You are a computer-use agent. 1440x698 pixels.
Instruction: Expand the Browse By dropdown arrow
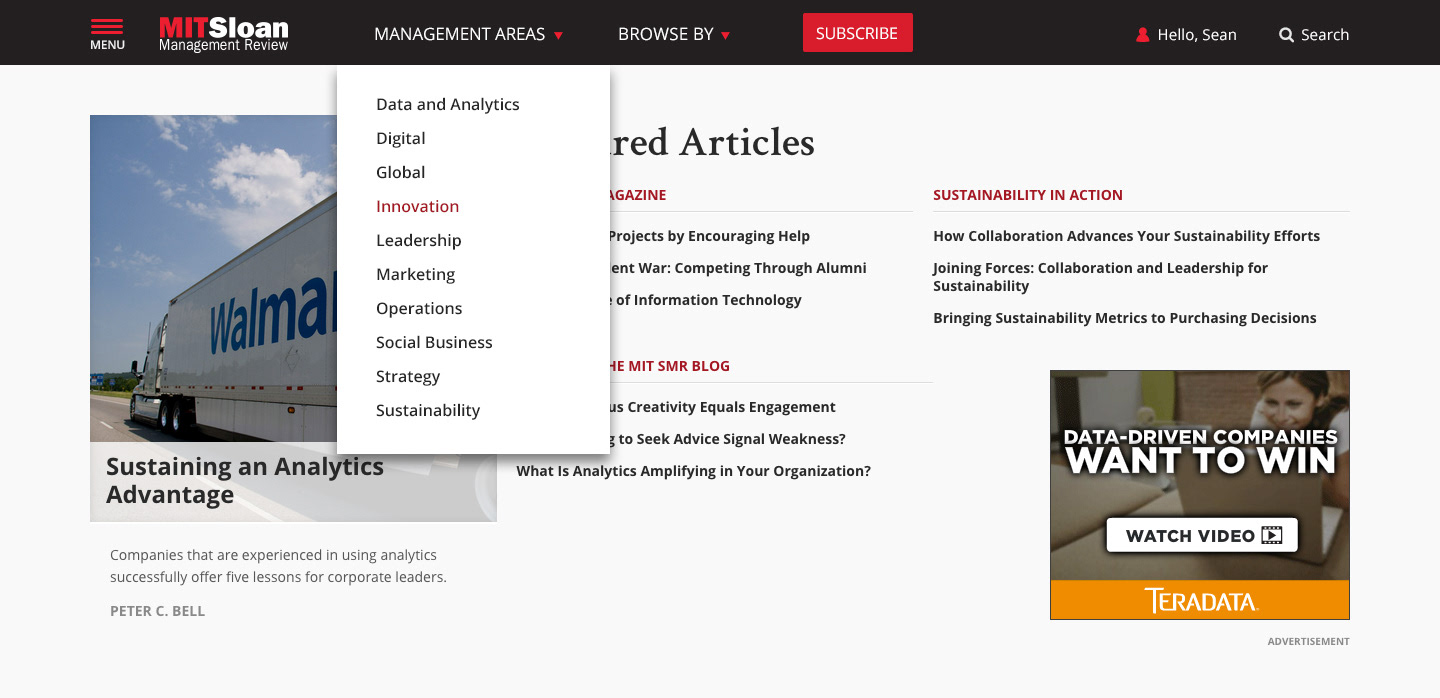(726, 35)
